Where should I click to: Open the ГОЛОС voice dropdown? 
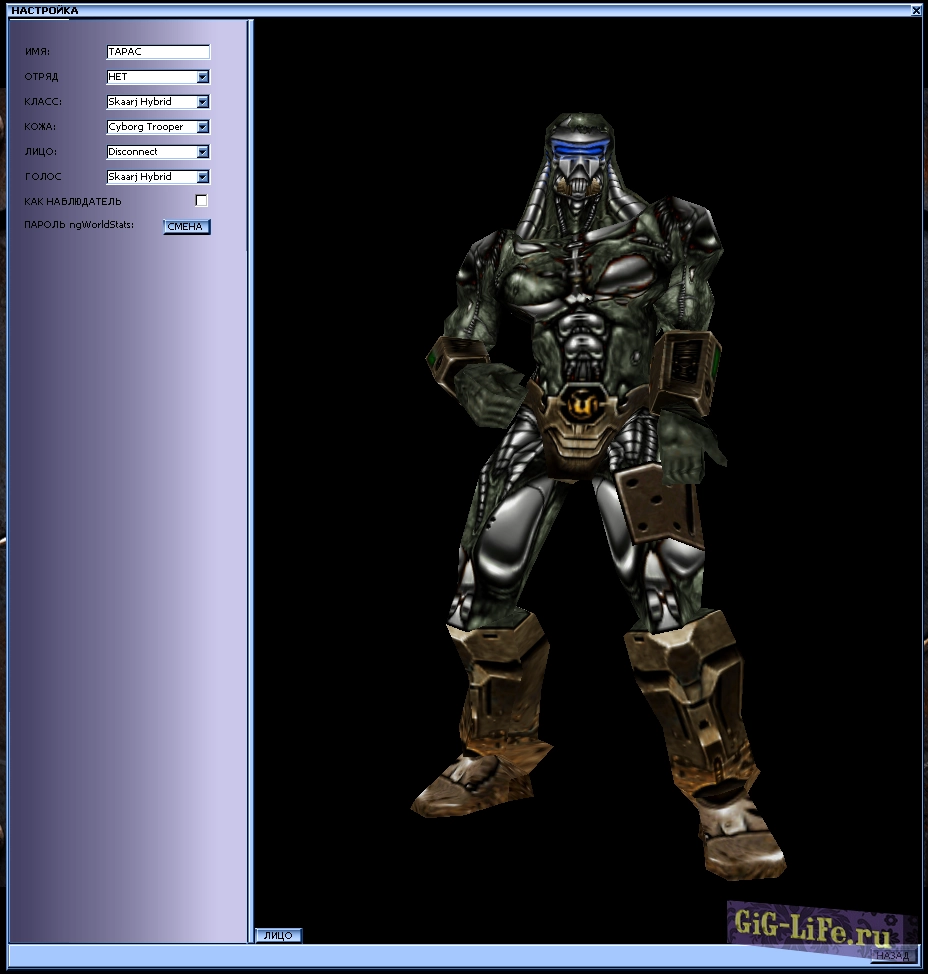[x=203, y=177]
